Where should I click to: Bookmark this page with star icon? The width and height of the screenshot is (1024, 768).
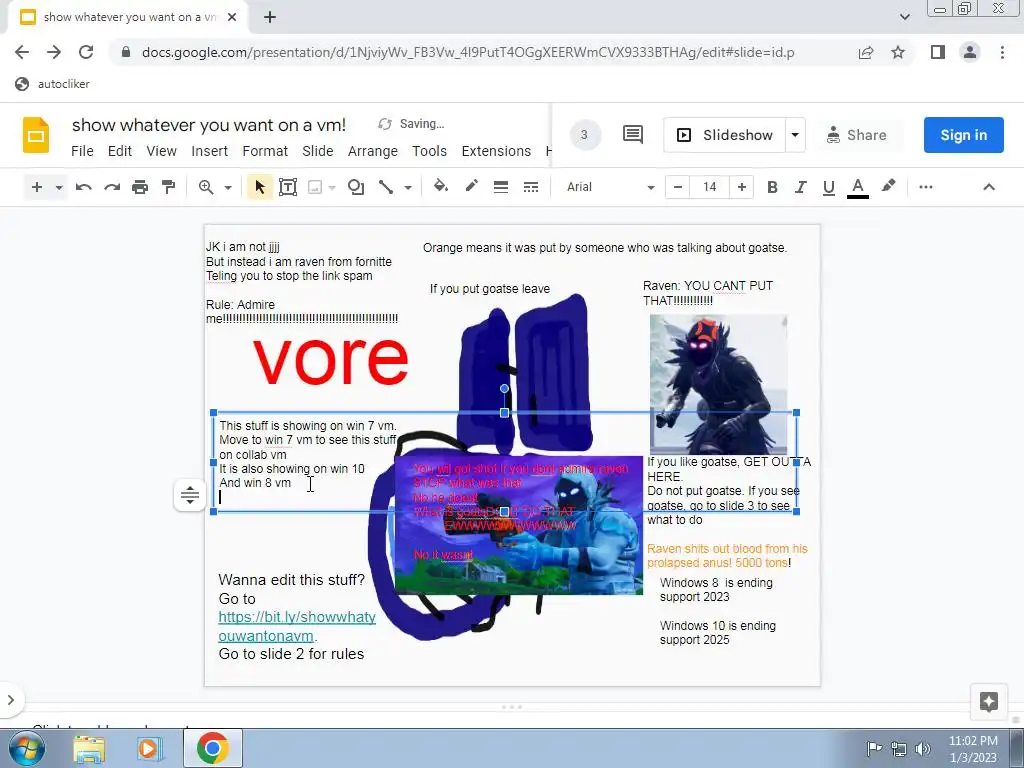pyautogui.click(x=898, y=52)
